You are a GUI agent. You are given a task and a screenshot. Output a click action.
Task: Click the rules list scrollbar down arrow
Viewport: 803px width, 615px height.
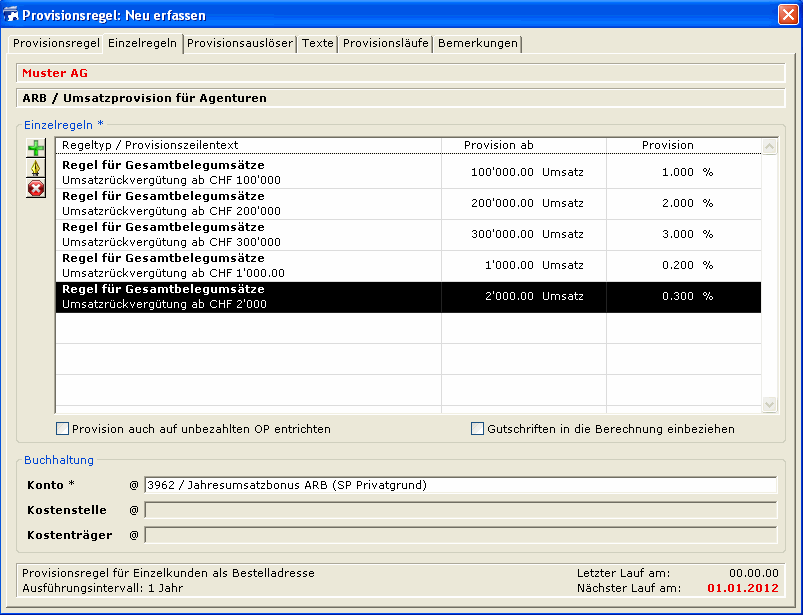pyautogui.click(x=769, y=405)
